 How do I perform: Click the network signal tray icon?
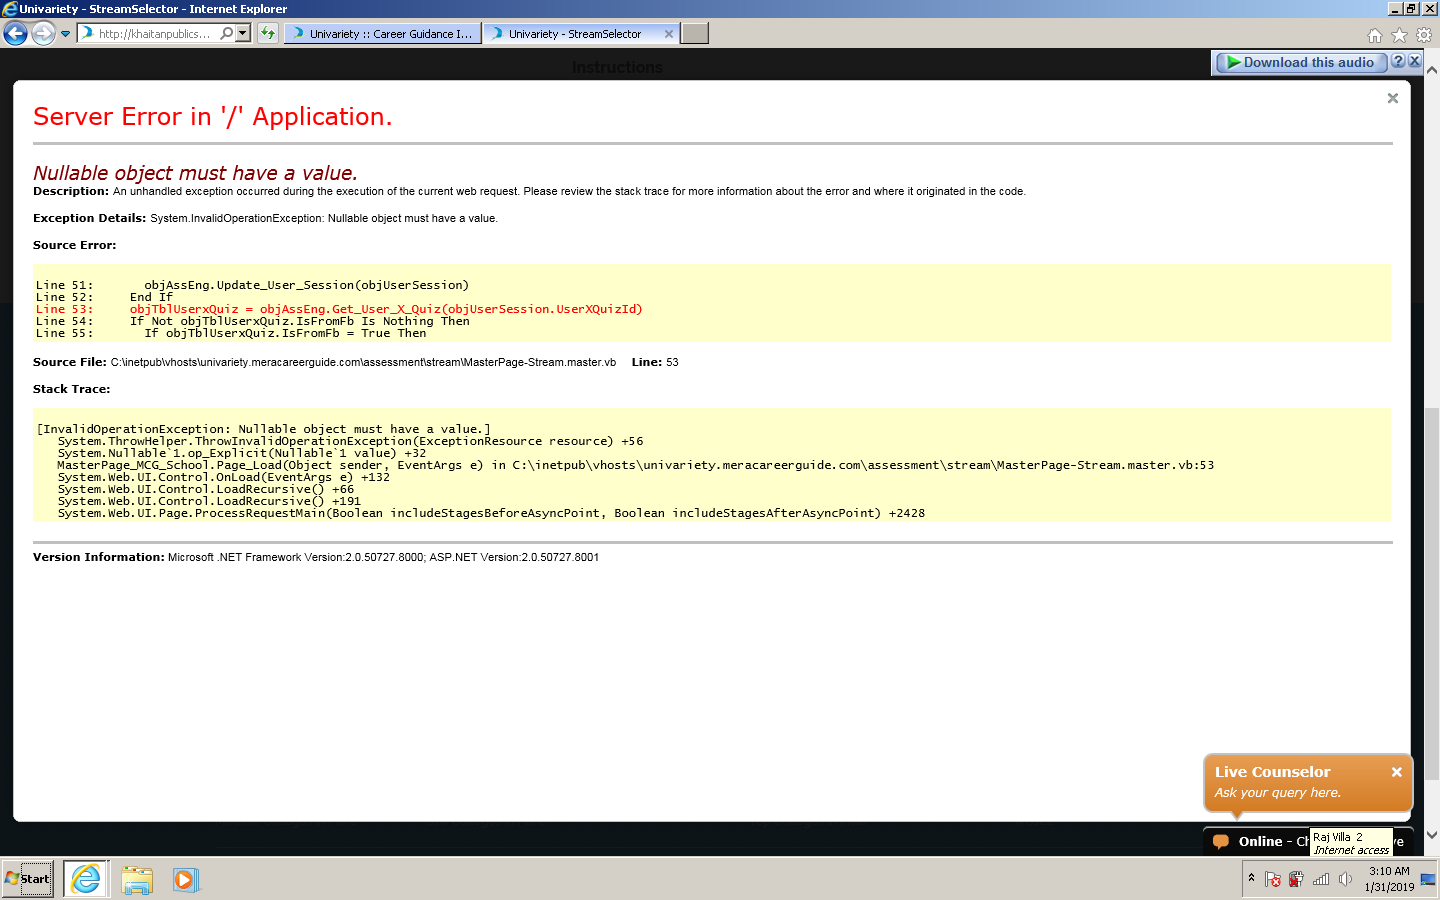pyautogui.click(x=1321, y=879)
